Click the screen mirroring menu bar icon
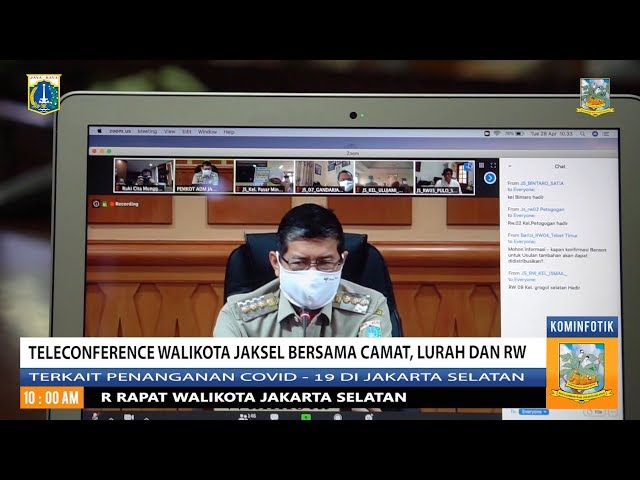 pyautogui.click(x=487, y=133)
